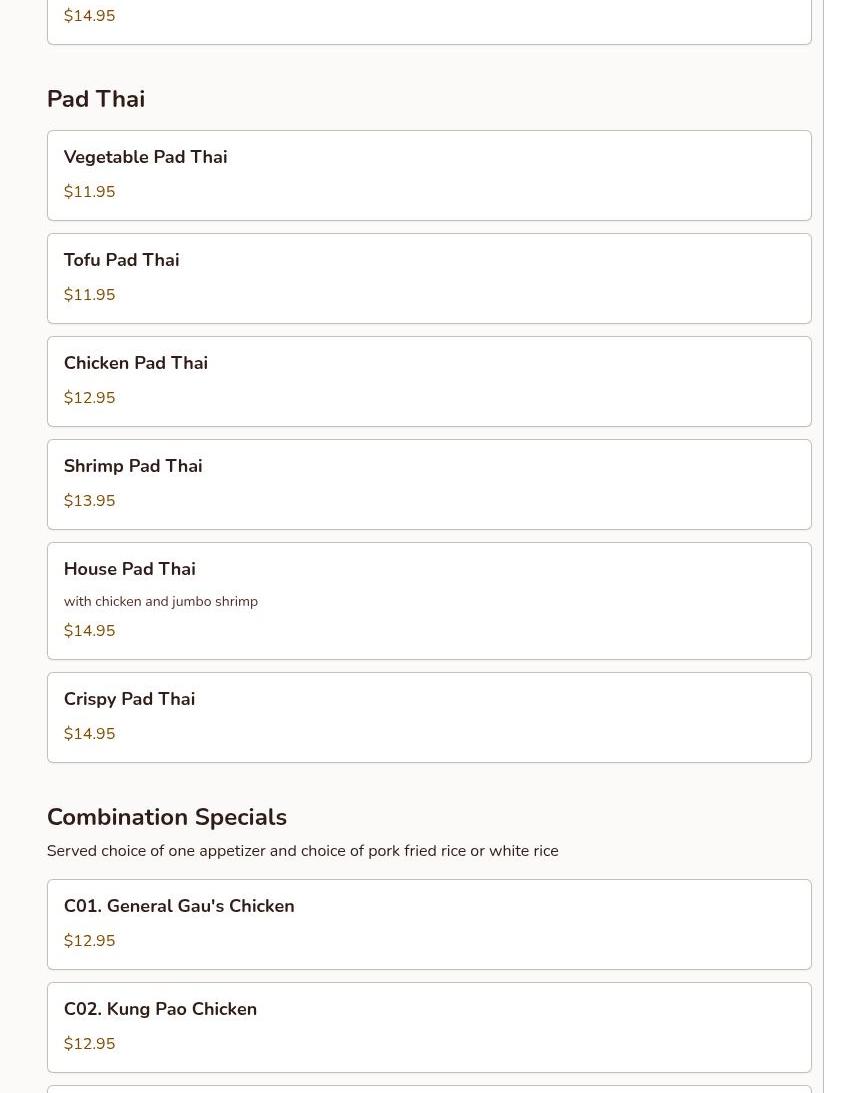Screen dimensions: 844x1093
Task: Click the Chicken Pad Thai $12.95 price
Action: 89,398
